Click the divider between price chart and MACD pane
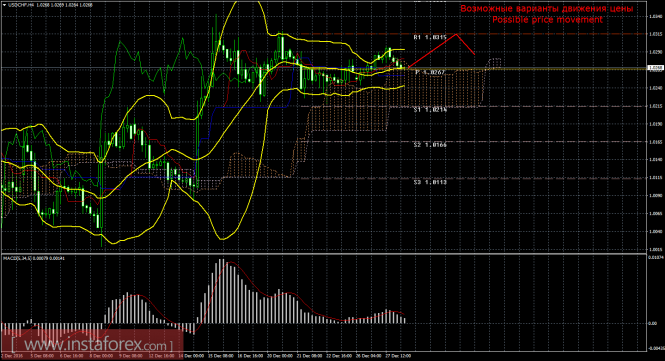The height and width of the screenshot is (361, 665). [324, 253]
